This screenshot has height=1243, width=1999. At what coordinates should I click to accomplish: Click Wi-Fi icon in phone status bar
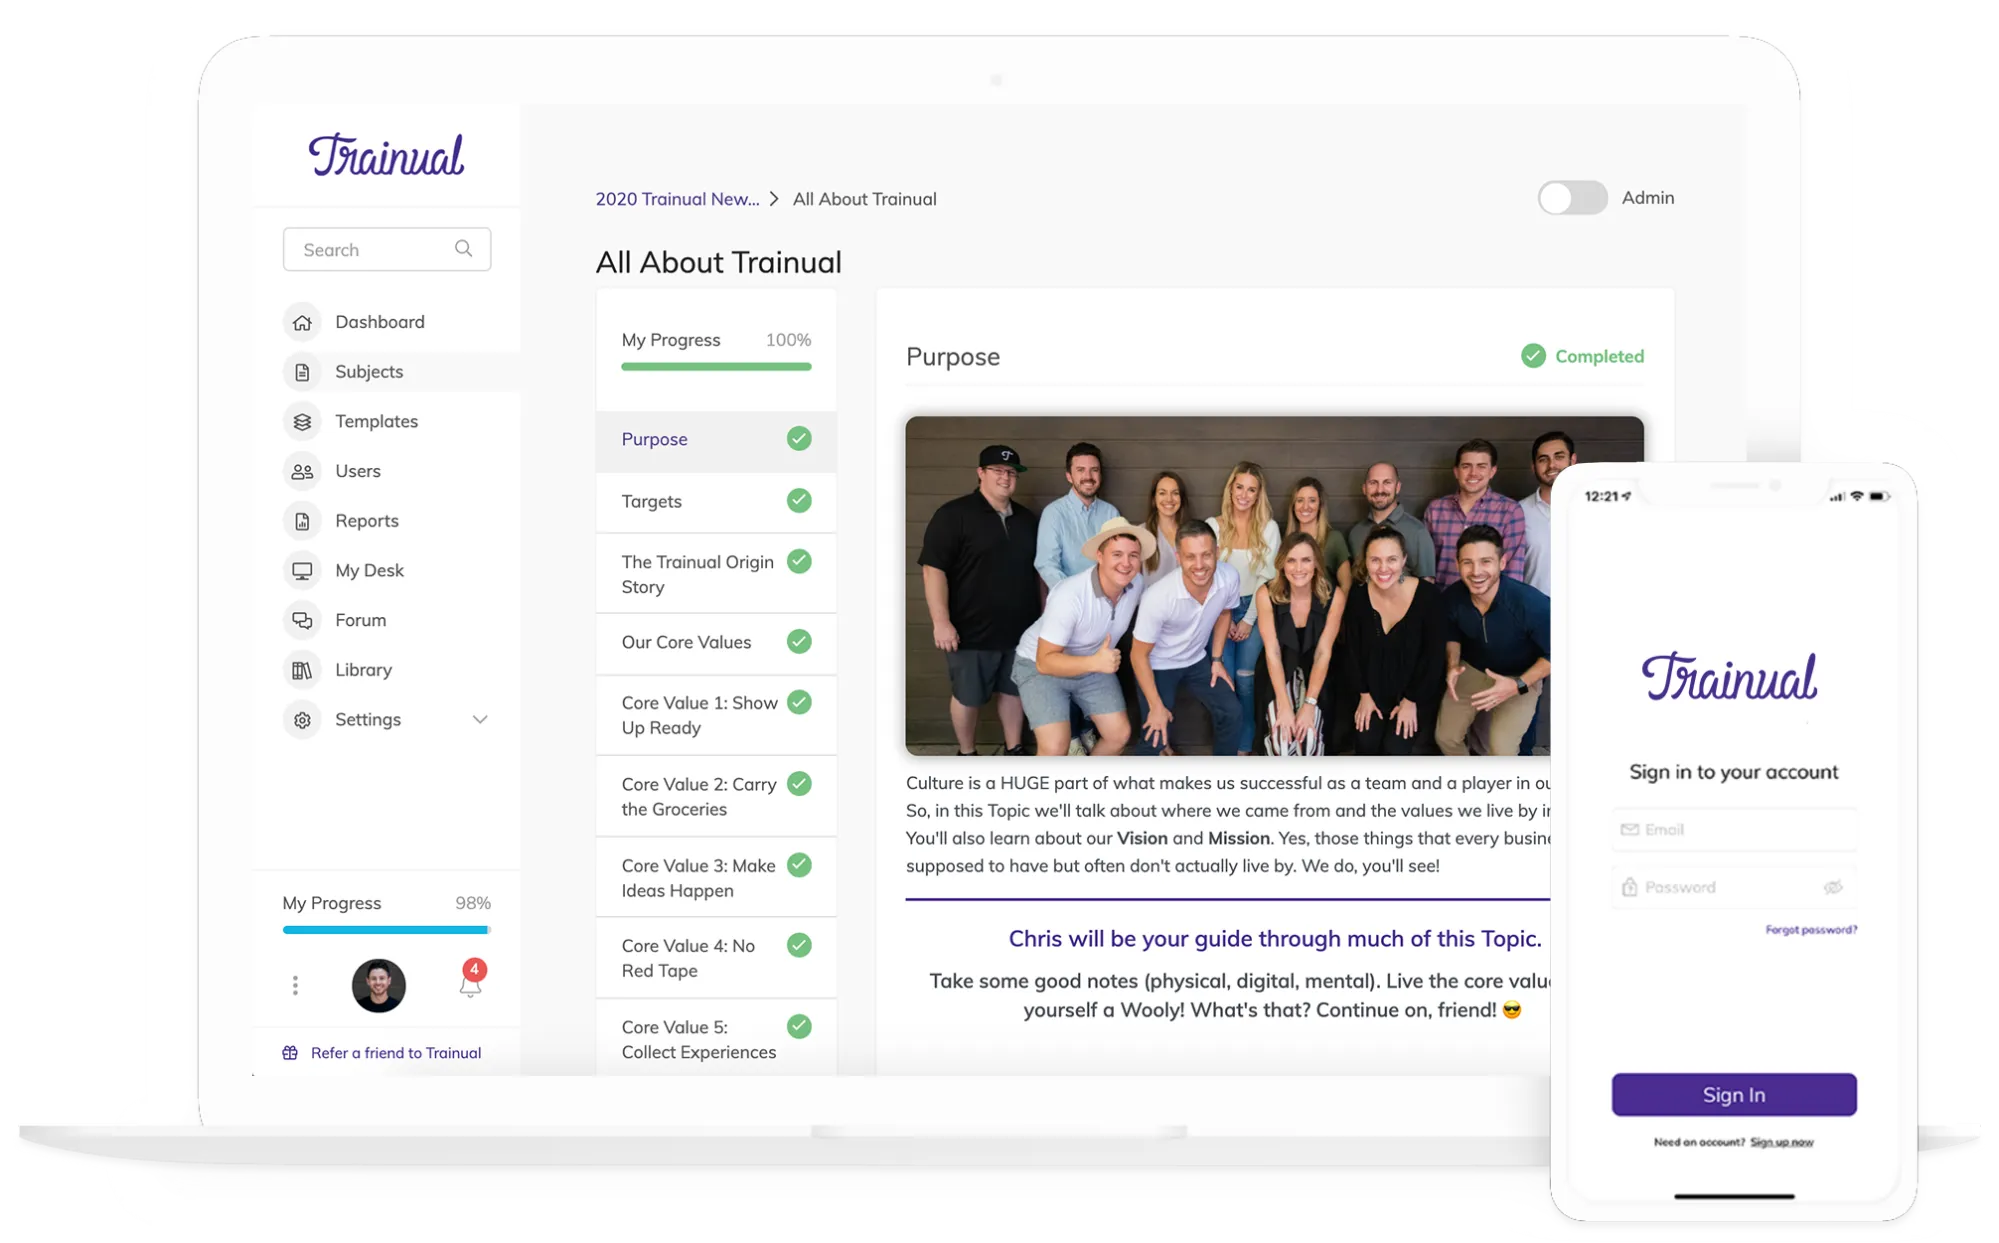point(1857,496)
